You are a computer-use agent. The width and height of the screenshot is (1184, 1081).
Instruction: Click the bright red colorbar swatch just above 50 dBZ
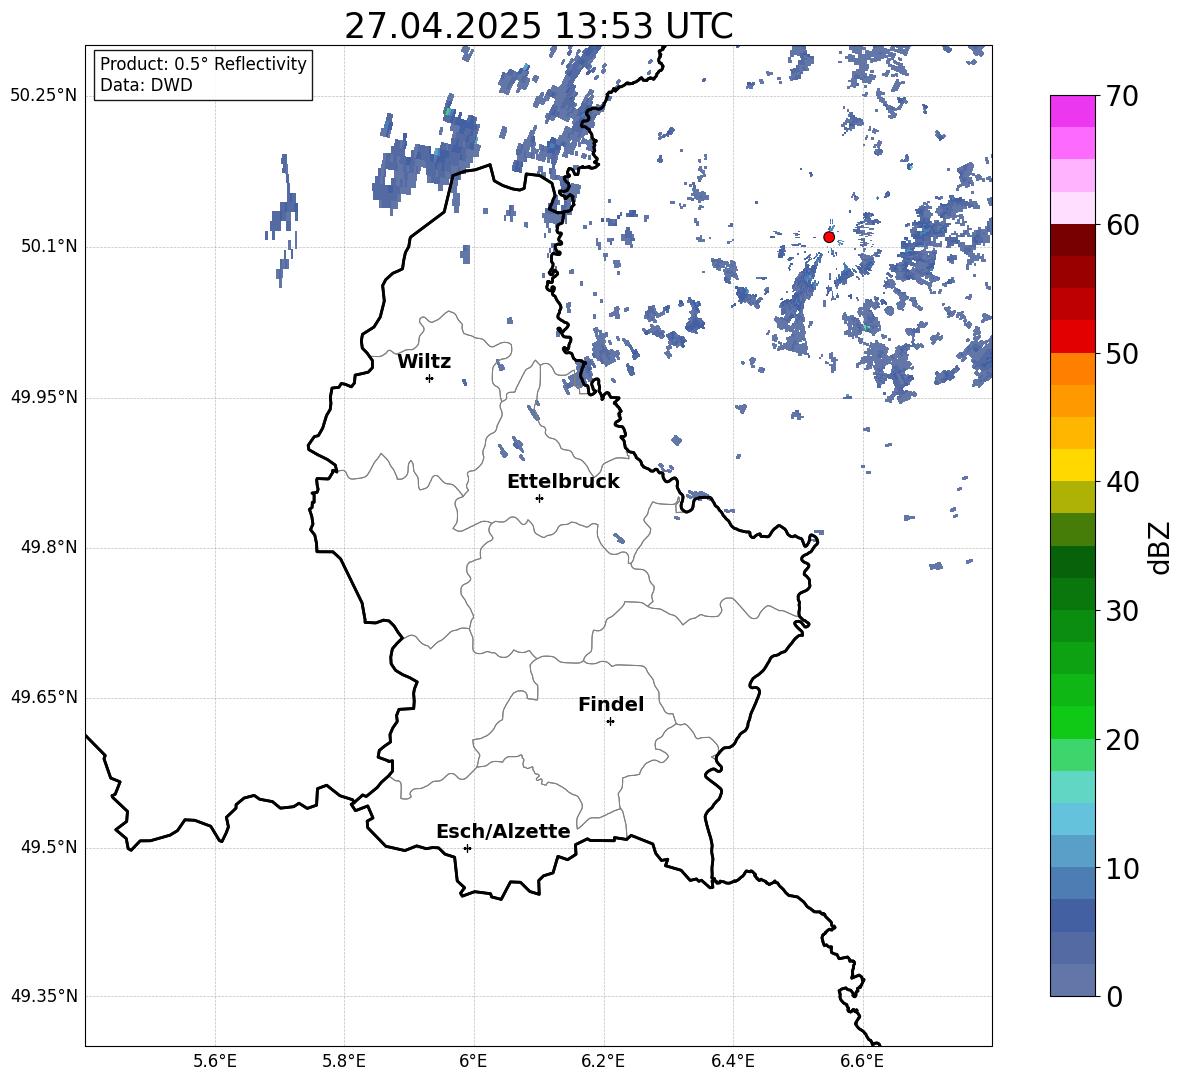(x=1073, y=337)
